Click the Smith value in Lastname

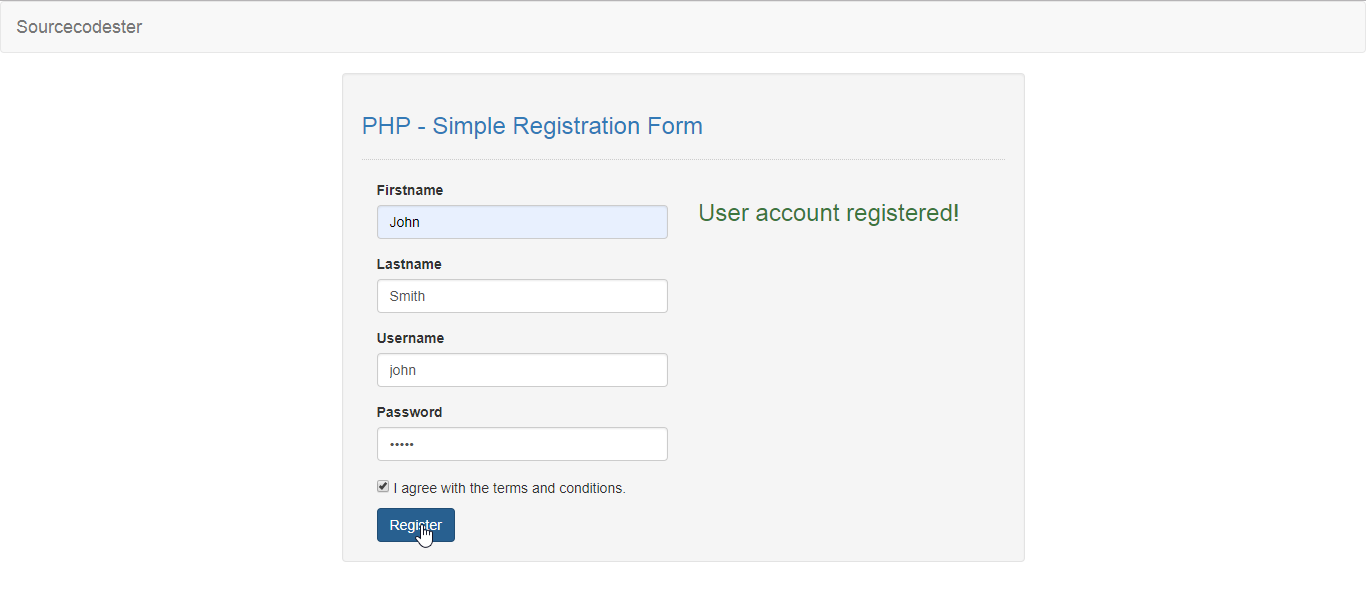click(x=406, y=295)
